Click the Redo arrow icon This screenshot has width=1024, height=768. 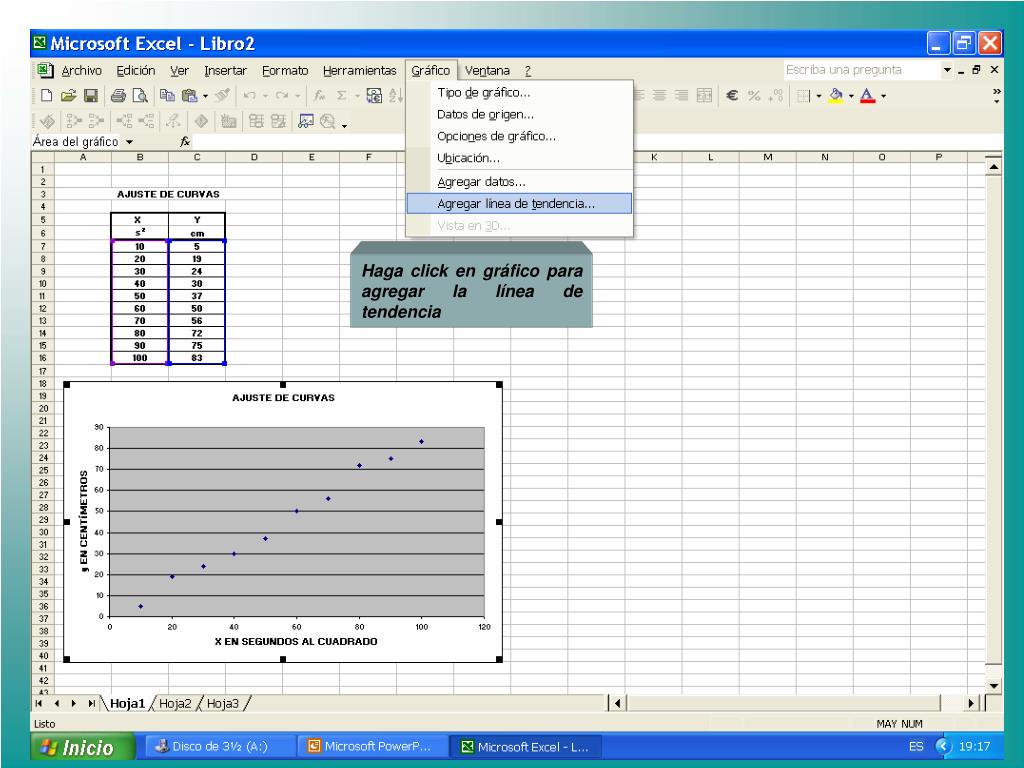(x=281, y=96)
